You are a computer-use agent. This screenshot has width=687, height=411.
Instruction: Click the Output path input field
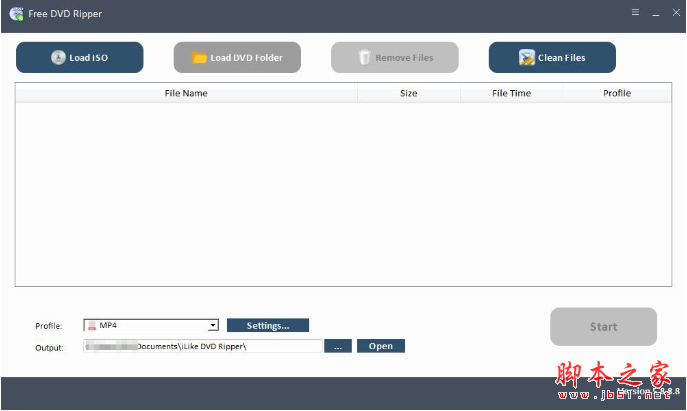(x=203, y=346)
